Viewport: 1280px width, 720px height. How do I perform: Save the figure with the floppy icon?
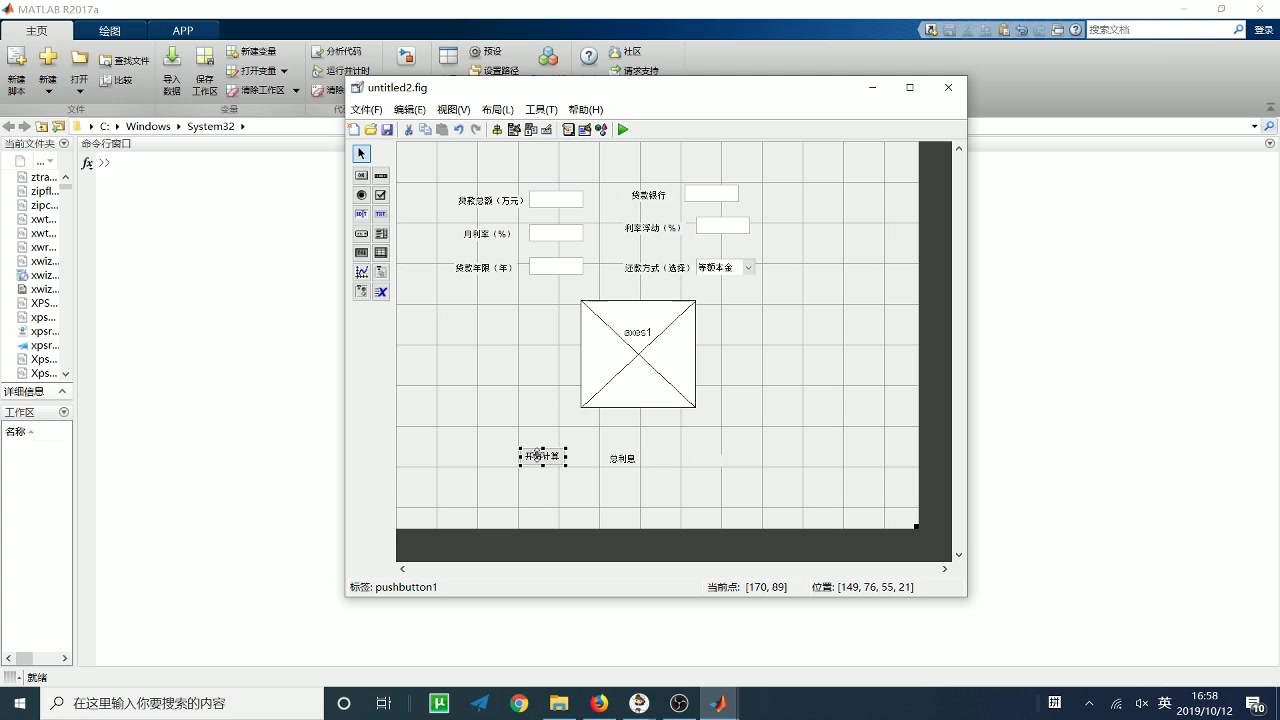(x=387, y=130)
